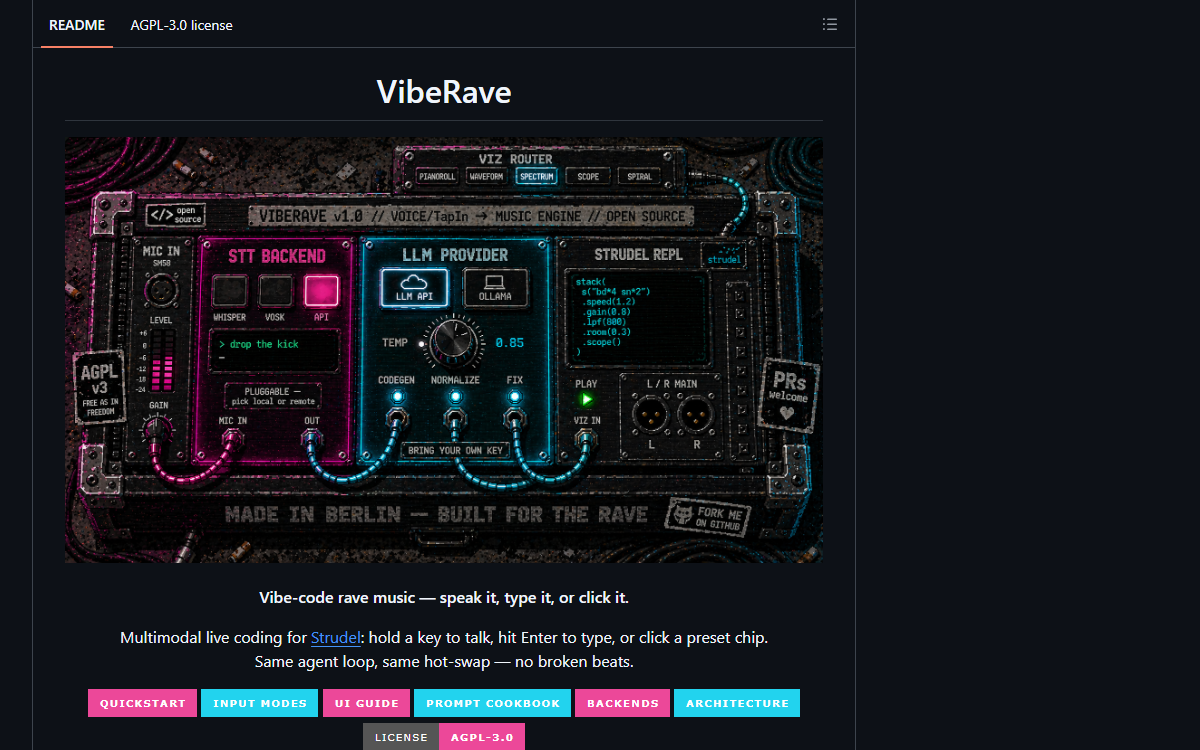This screenshot has width=1200, height=750.
Task: Click the BRING YOUR OWN KEY label
Action: (455, 450)
